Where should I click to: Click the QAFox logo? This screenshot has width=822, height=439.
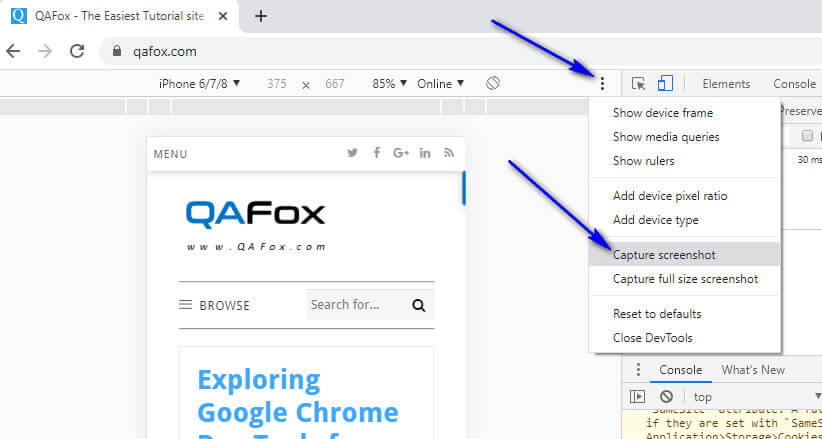tap(255, 226)
